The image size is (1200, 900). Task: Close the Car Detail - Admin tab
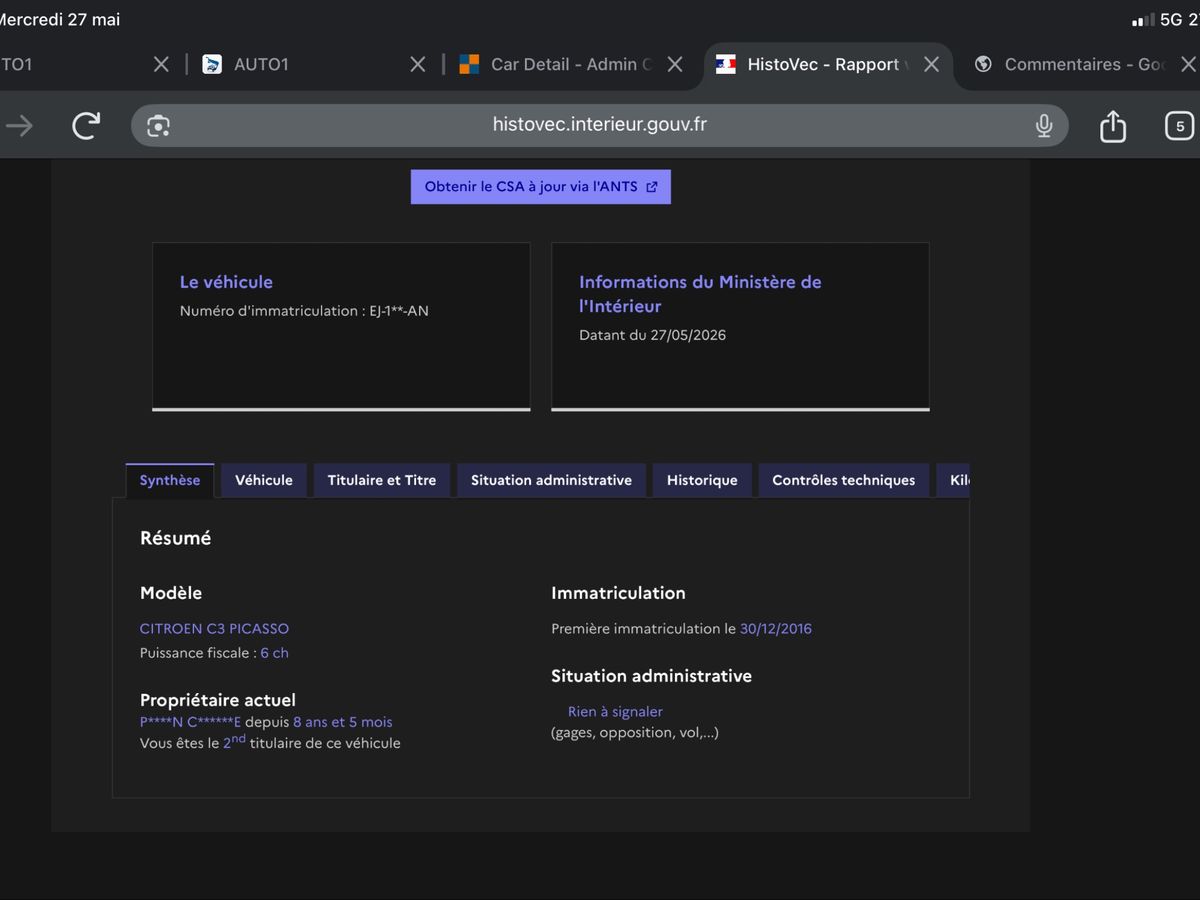point(675,64)
